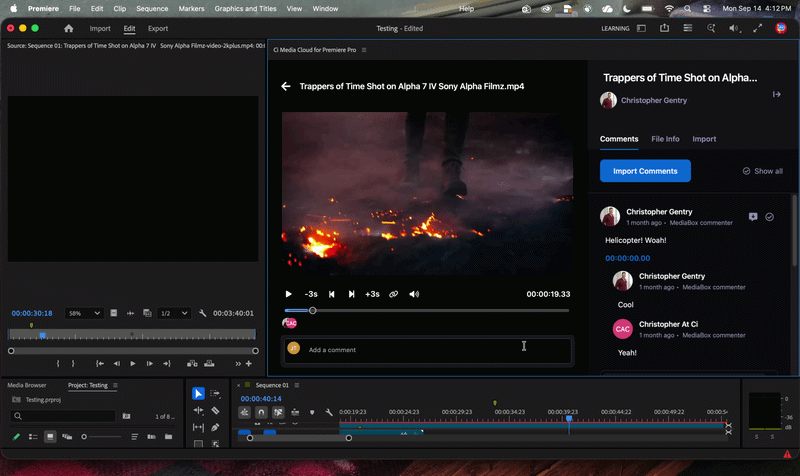Mute the Ci player volume icon
This screenshot has width=800, height=476.
coord(414,294)
